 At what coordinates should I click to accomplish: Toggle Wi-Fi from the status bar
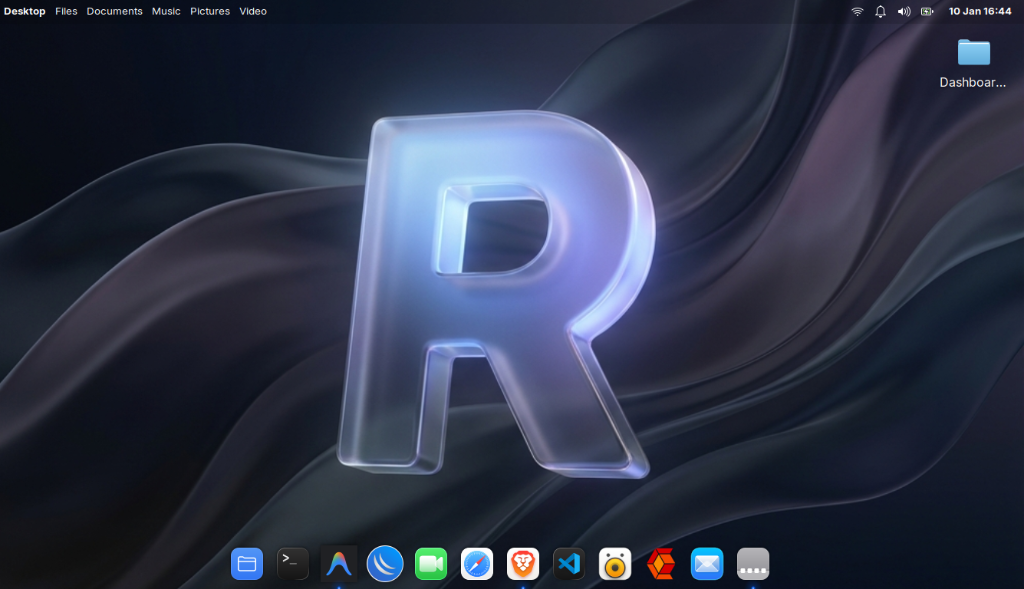[857, 11]
